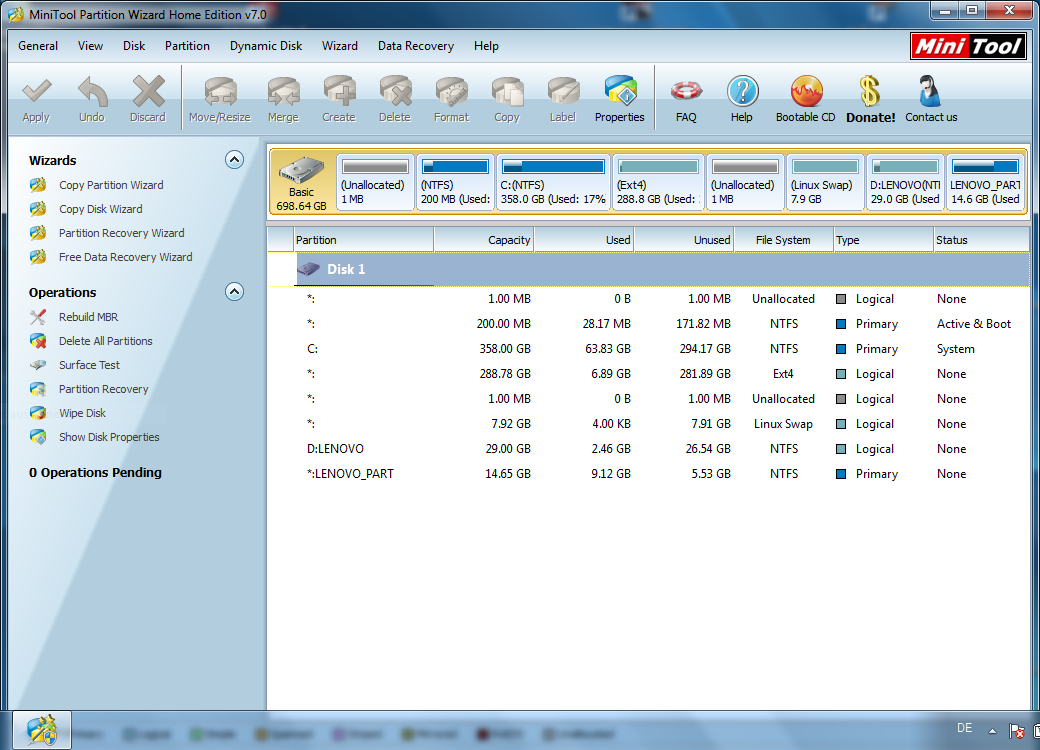Launch the Copy Partition Wizard
This screenshot has height=750, width=1040.
[111, 185]
